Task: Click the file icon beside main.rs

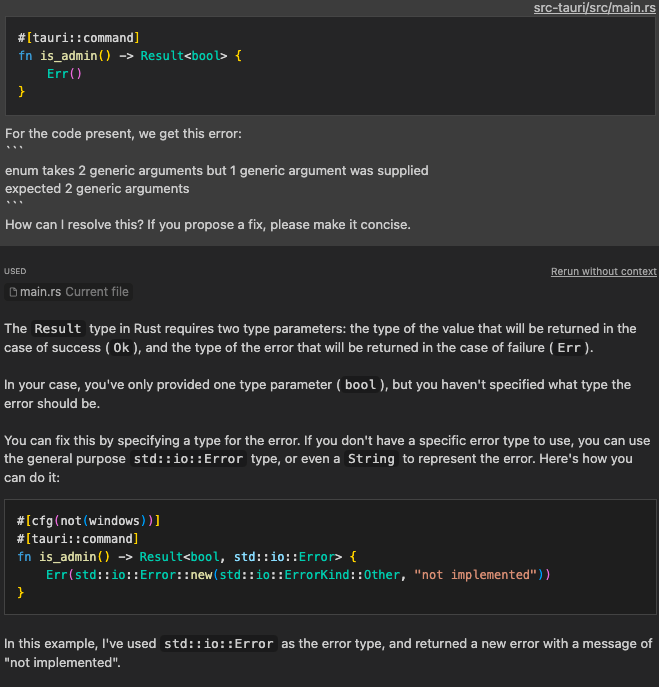Action: tap(13, 292)
